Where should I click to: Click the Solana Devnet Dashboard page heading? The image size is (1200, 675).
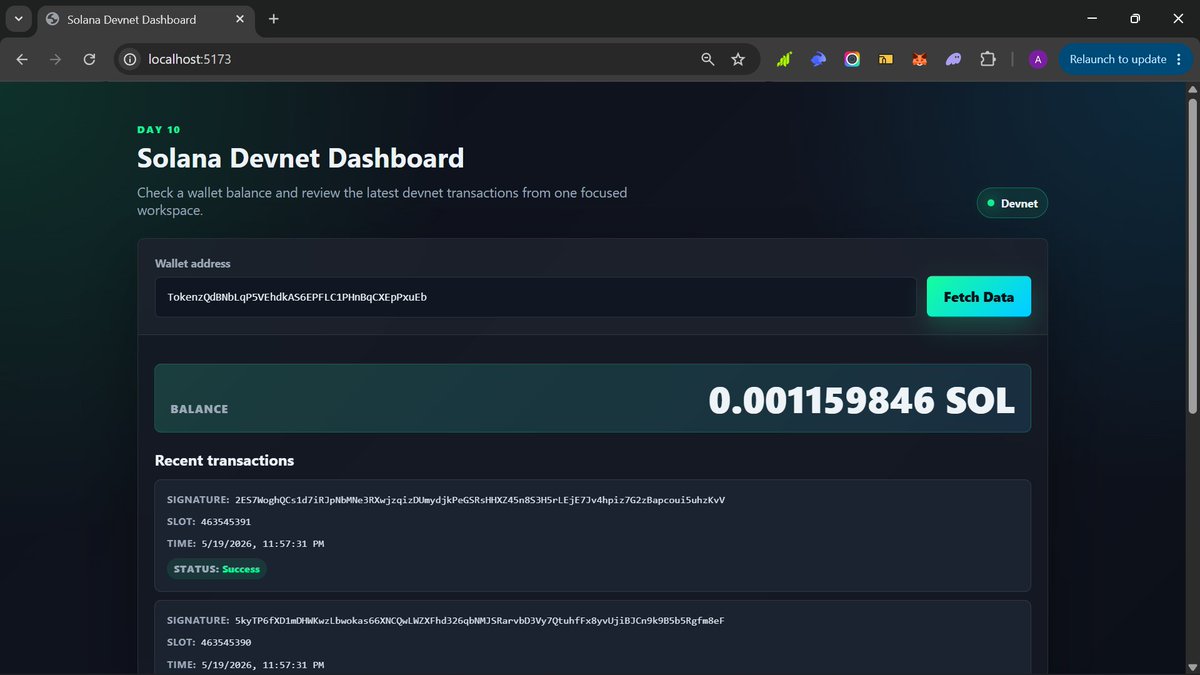(x=300, y=158)
